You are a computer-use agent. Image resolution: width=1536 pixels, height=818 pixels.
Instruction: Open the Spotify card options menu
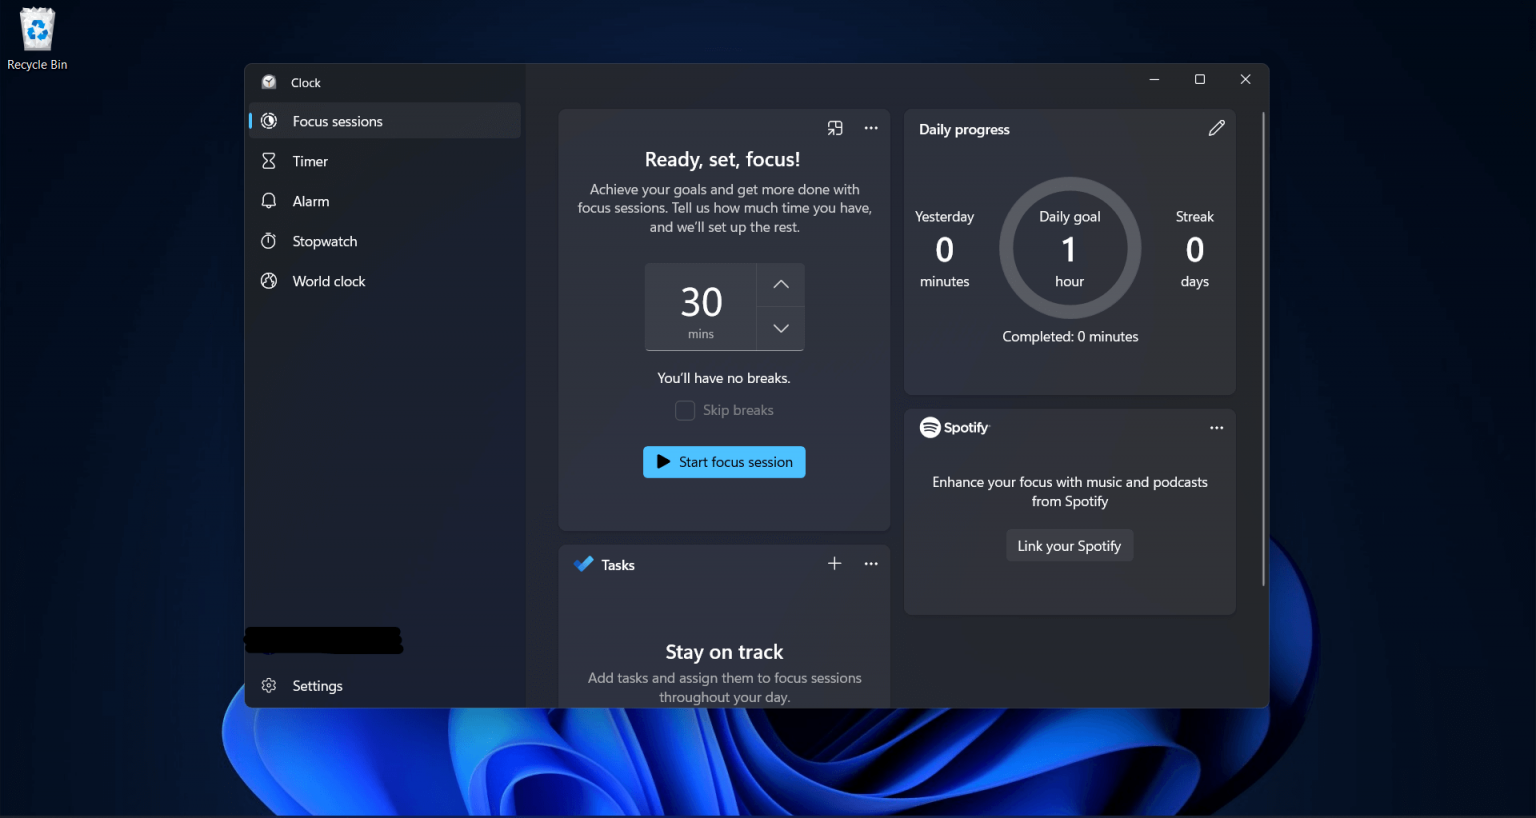tap(1216, 427)
